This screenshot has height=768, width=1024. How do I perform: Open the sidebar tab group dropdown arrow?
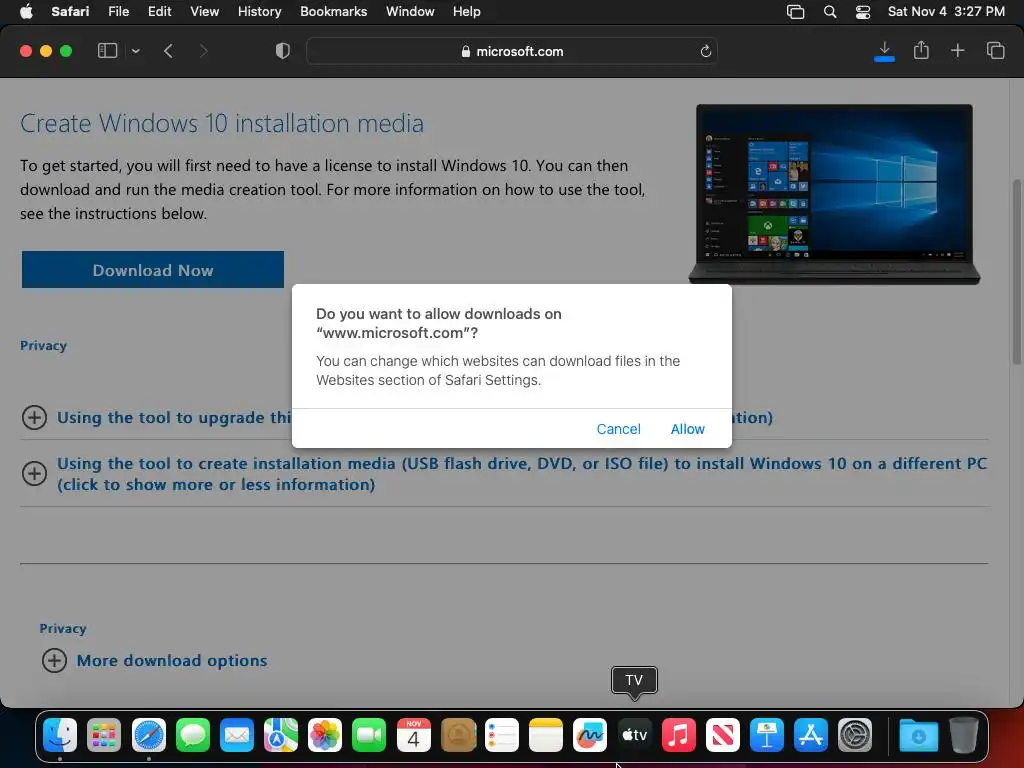[x=135, y=51]
